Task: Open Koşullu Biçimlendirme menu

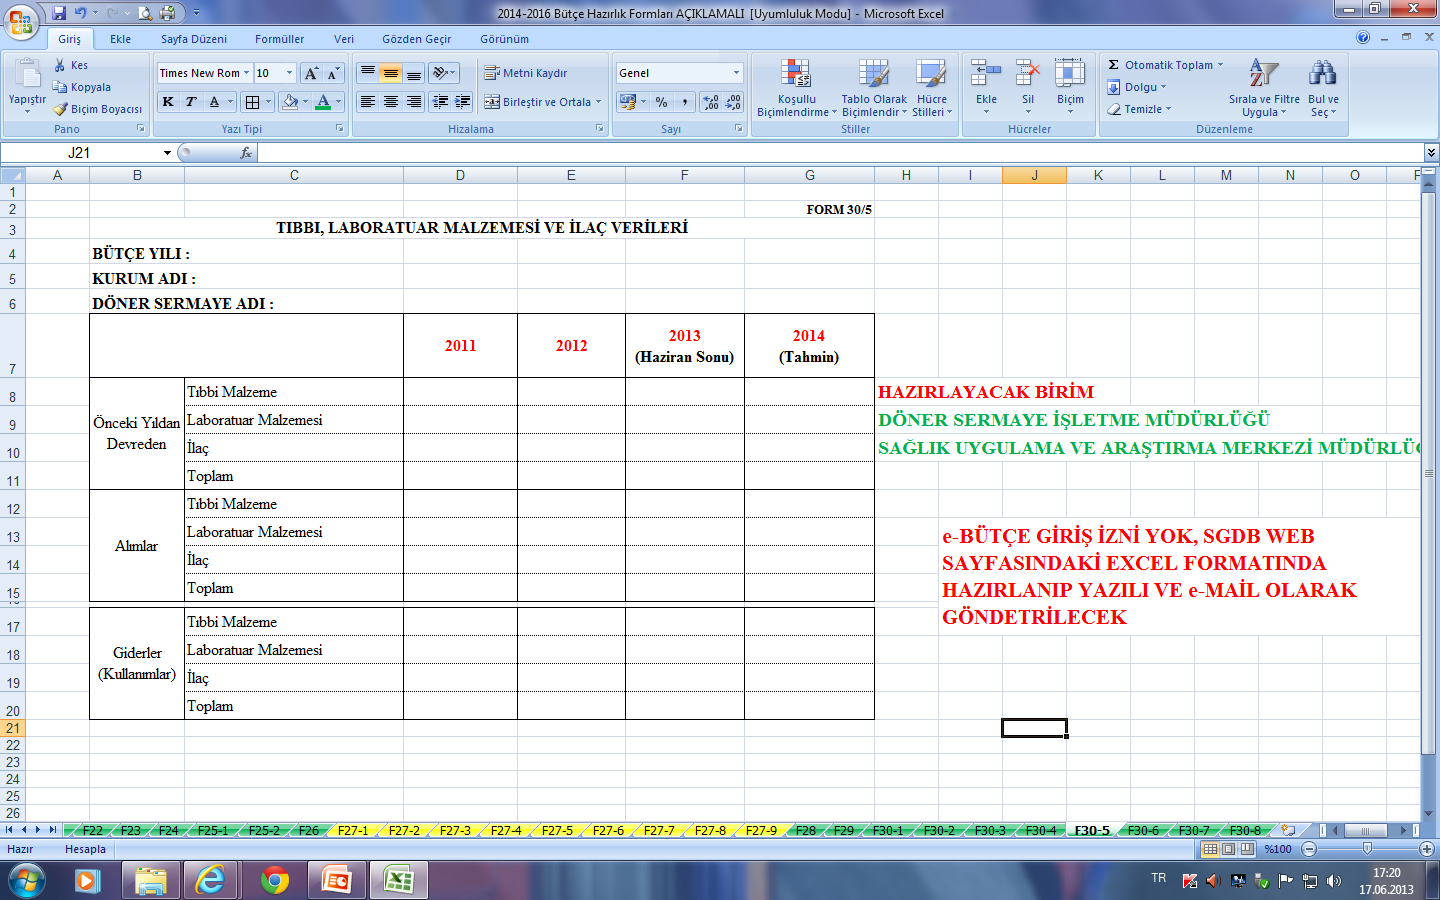Action: pyautogui.click(x=797, y=88)
